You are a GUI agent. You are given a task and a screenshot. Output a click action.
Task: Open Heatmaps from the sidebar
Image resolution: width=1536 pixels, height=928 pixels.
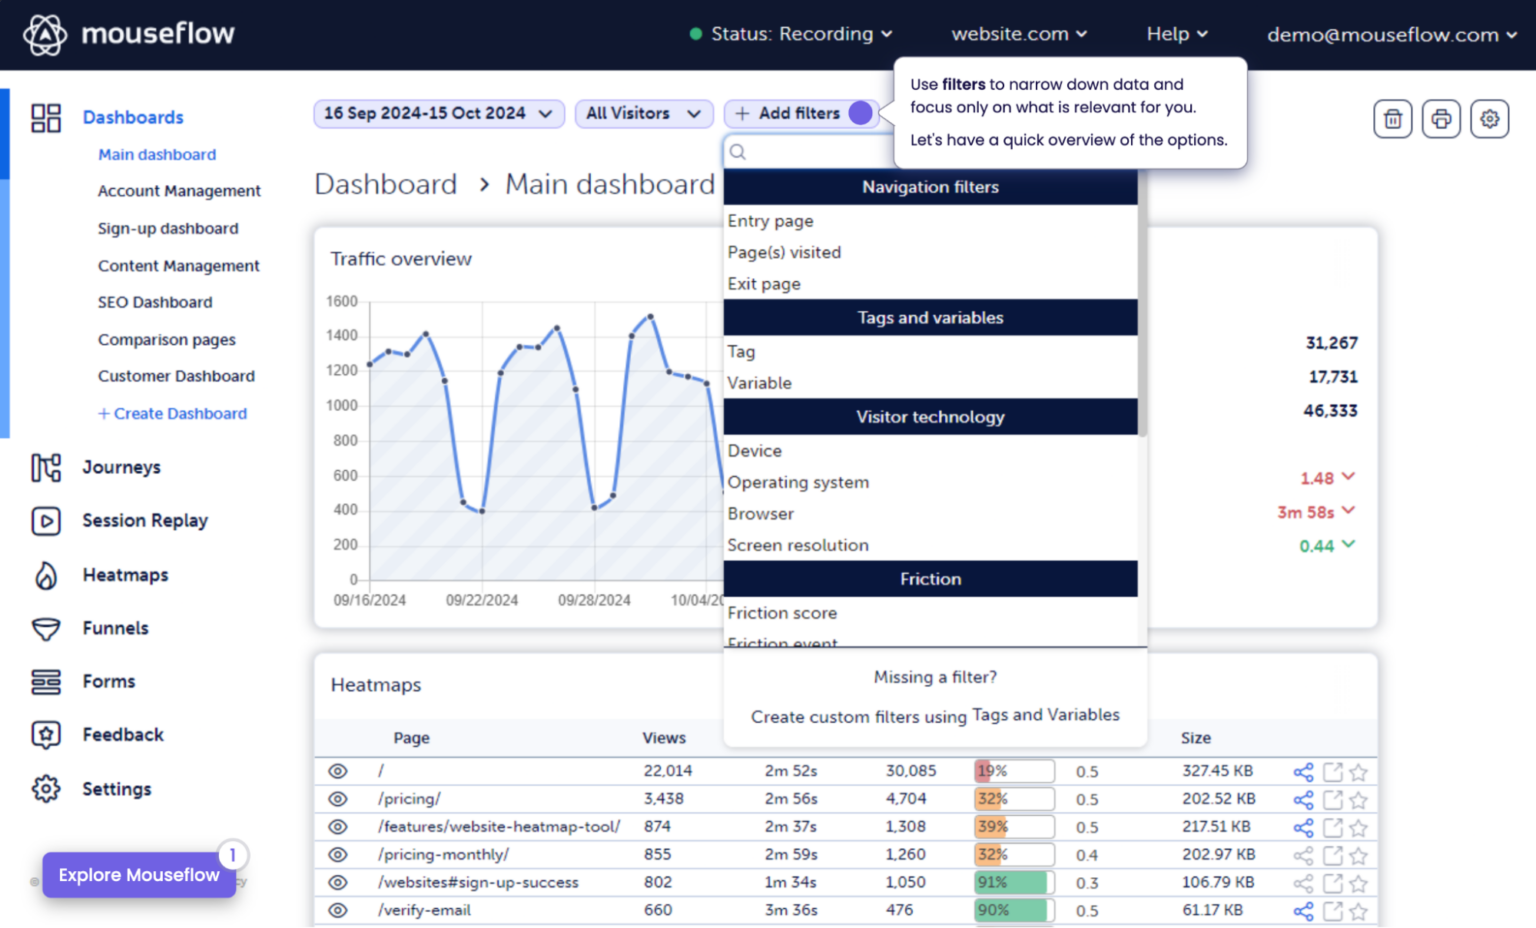[124, 575]
